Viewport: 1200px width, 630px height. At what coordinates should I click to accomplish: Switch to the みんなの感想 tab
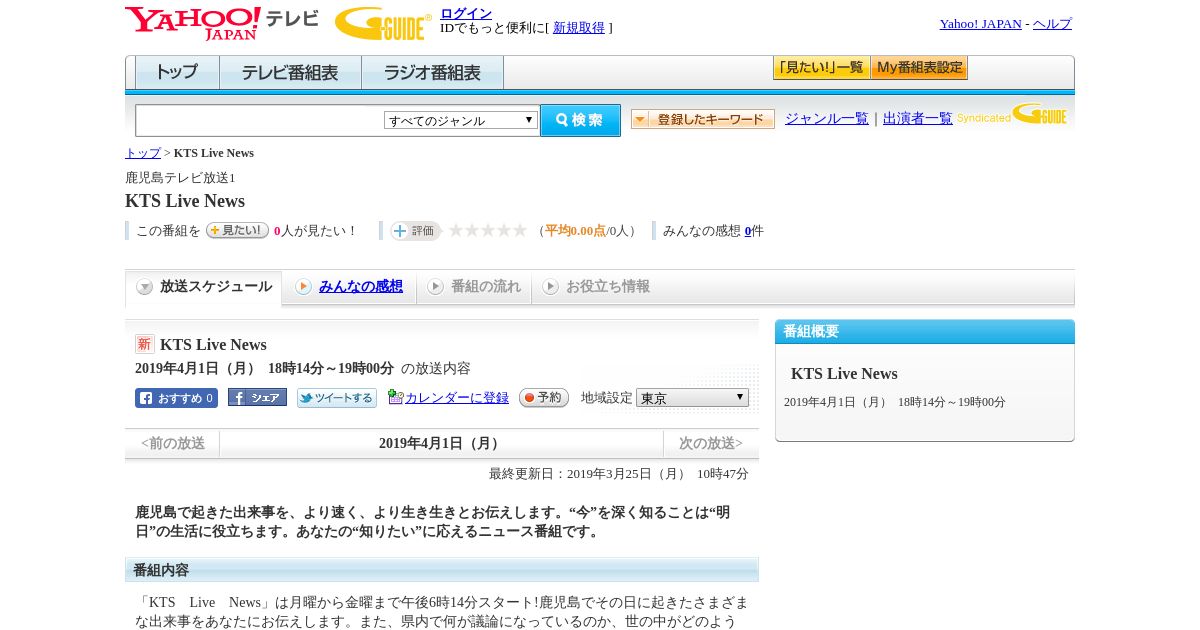point(350,287)
